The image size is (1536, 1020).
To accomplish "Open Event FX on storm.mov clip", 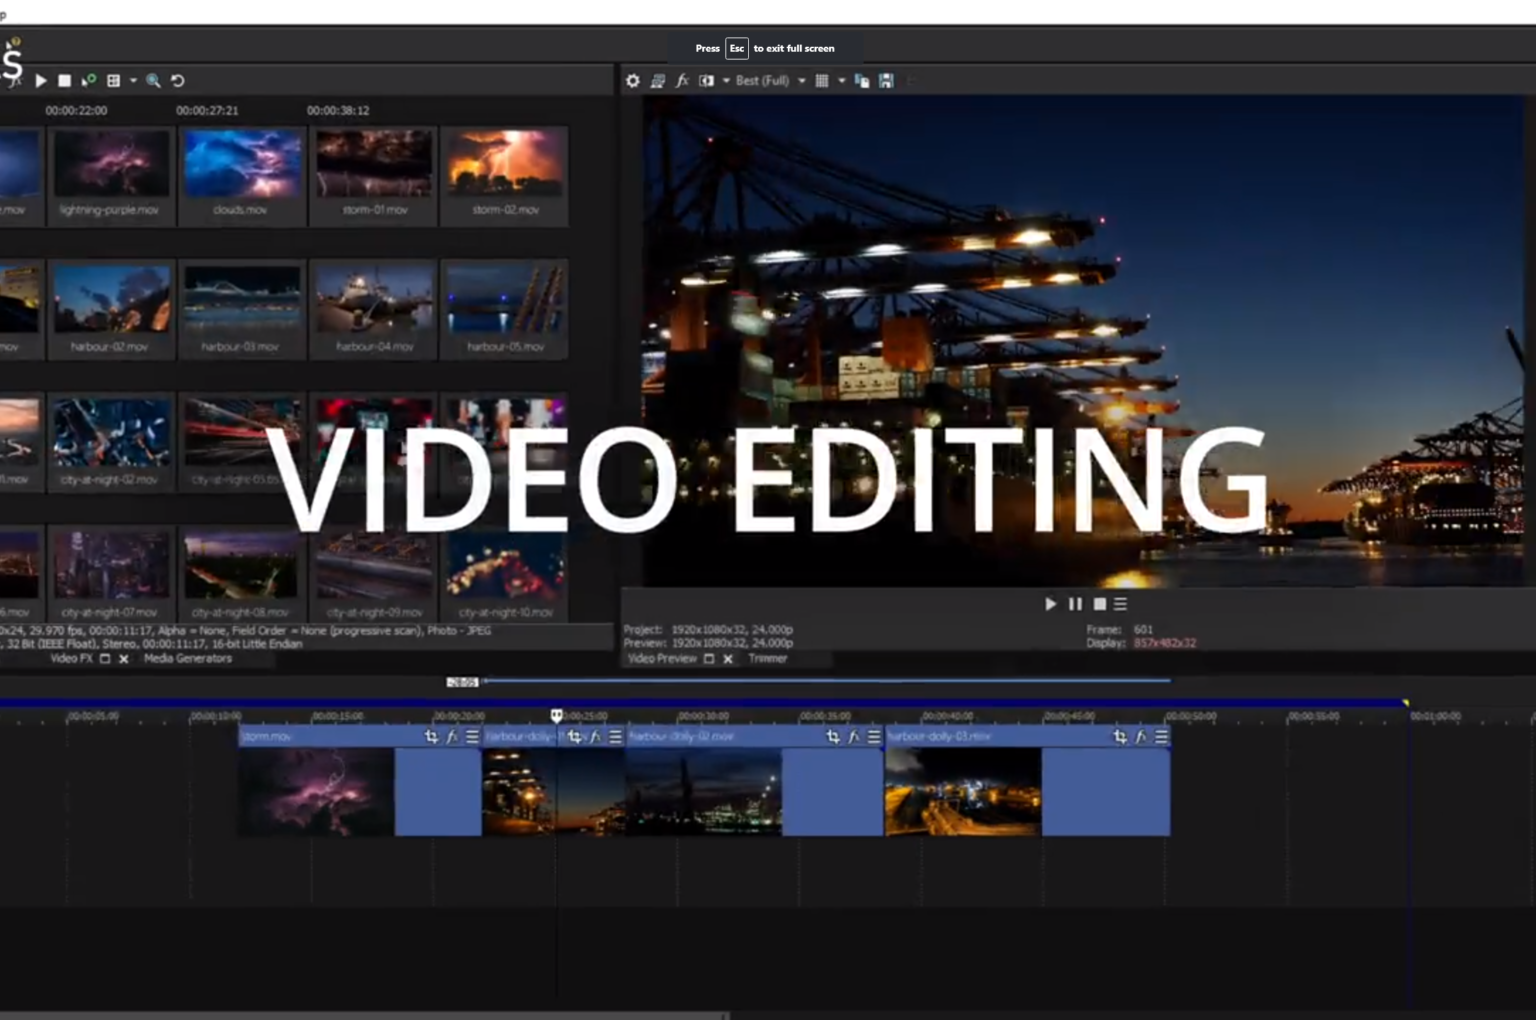I will [x=452, y=737].
